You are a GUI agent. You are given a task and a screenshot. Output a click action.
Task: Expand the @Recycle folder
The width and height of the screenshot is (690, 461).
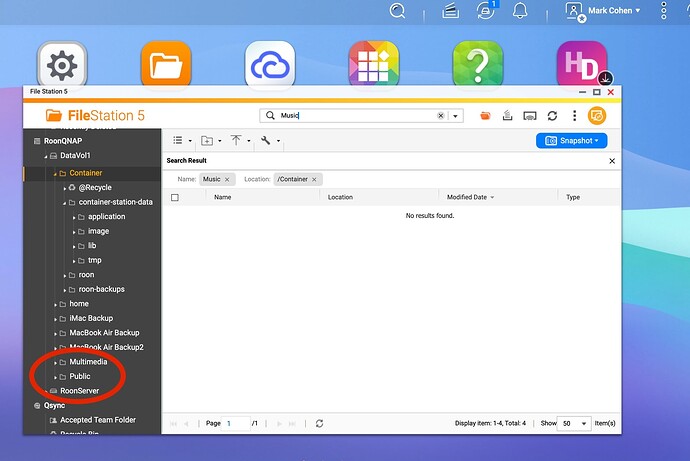[65, 188]
